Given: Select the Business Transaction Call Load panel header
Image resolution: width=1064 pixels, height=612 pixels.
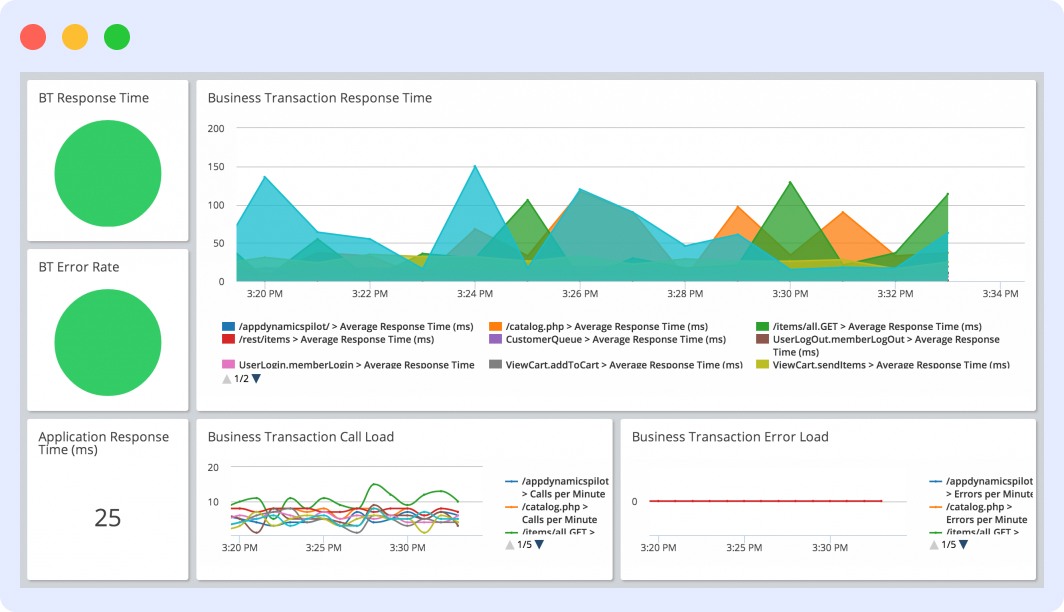Looking at the screenshot, I should coord(300,437).
